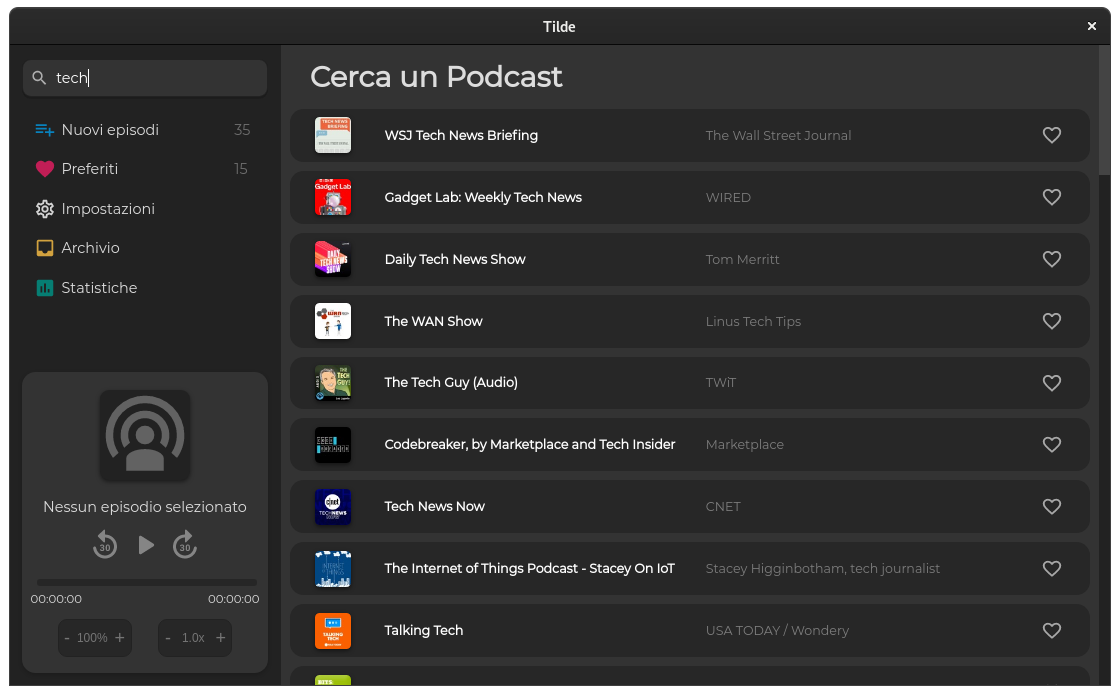Open 'Talking Tech' title
1120x695 pixels.
[x=424, y=631]
